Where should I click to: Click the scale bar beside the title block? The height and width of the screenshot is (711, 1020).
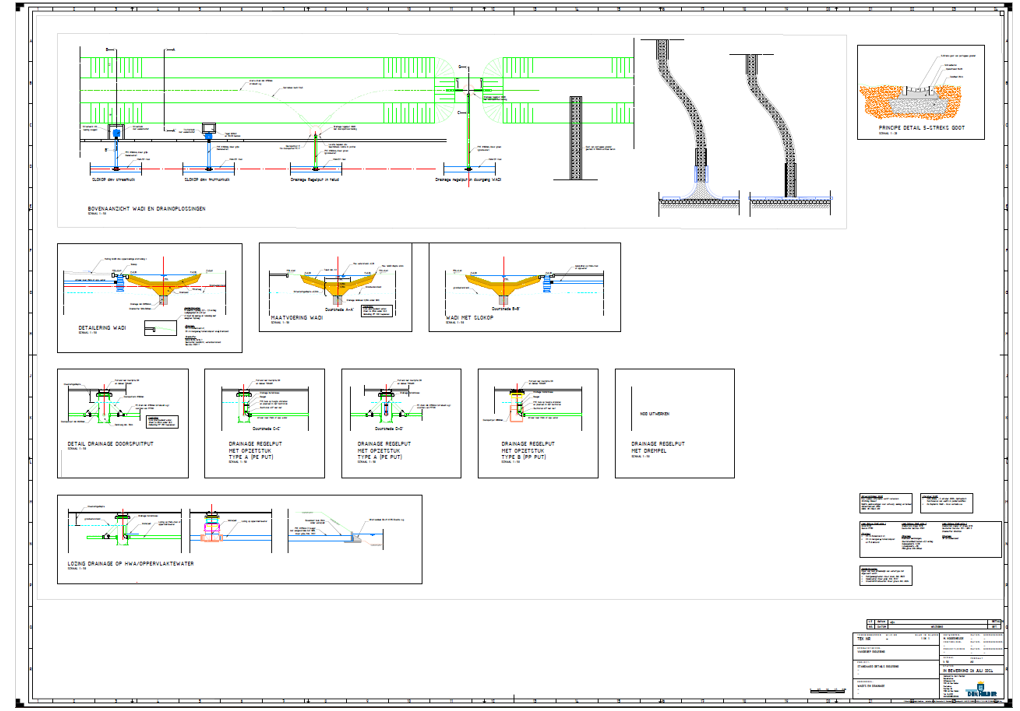(x=828, y=690)
